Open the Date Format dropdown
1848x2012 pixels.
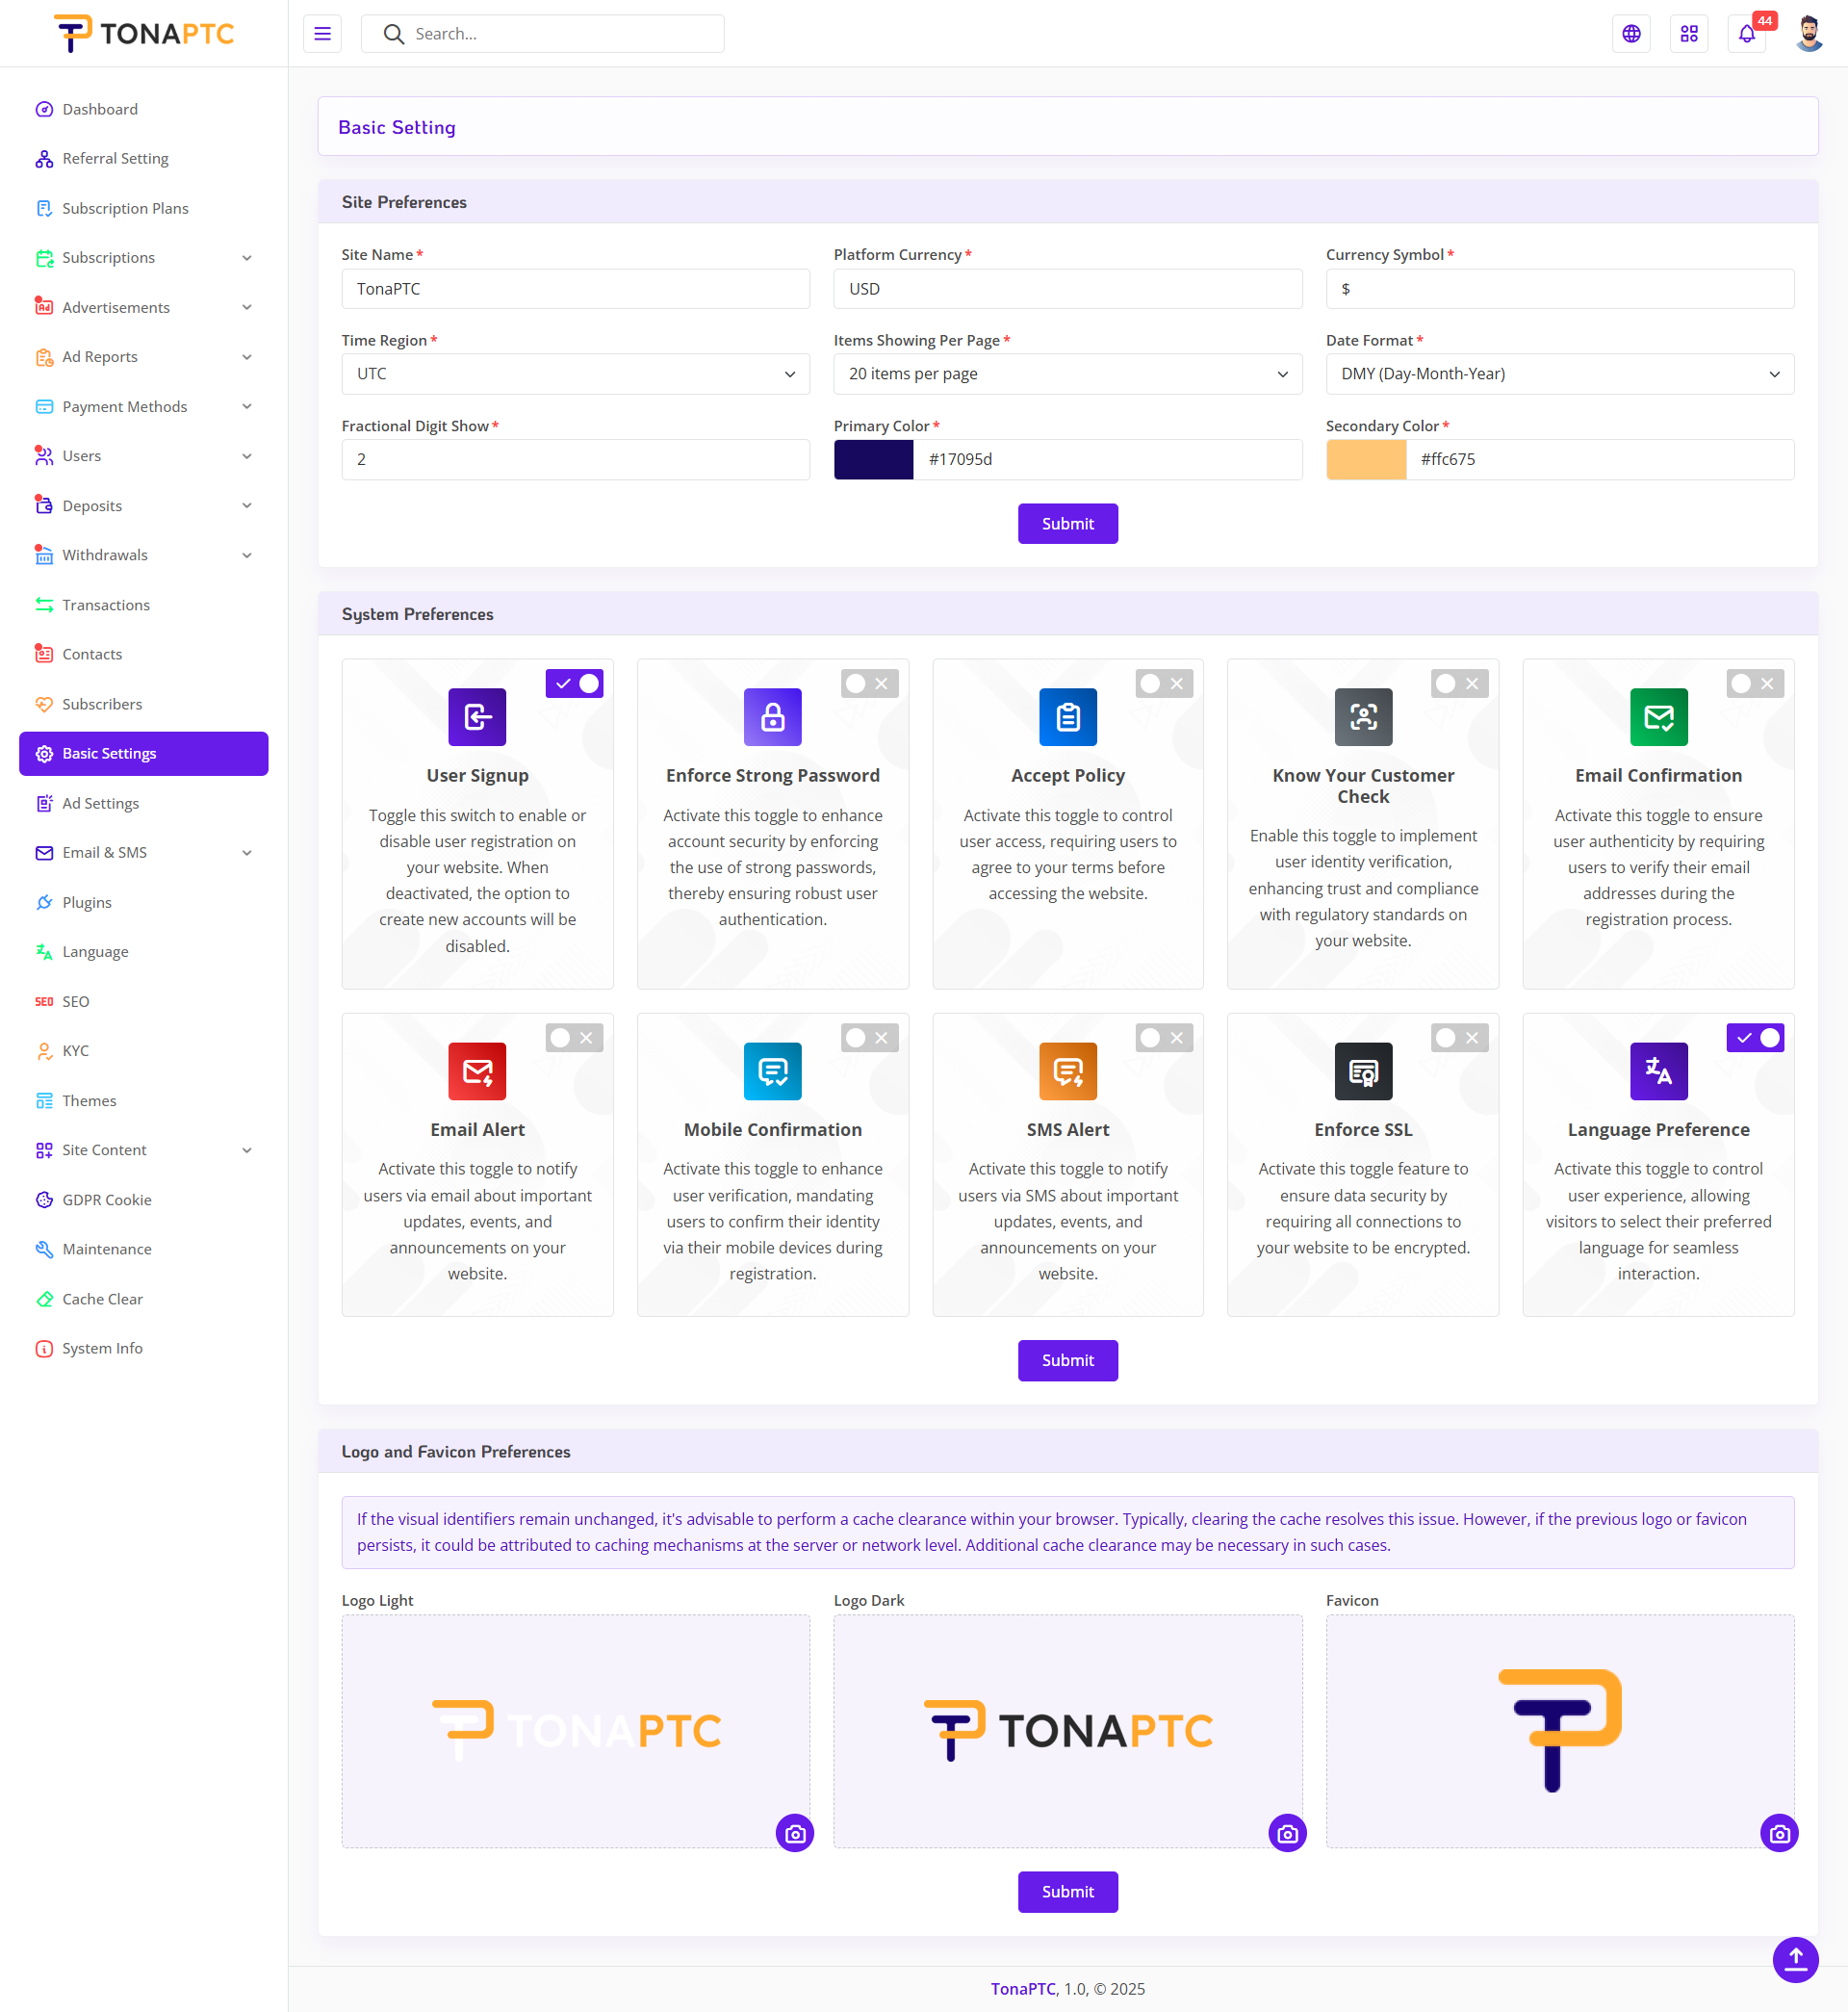[1559, 374]
